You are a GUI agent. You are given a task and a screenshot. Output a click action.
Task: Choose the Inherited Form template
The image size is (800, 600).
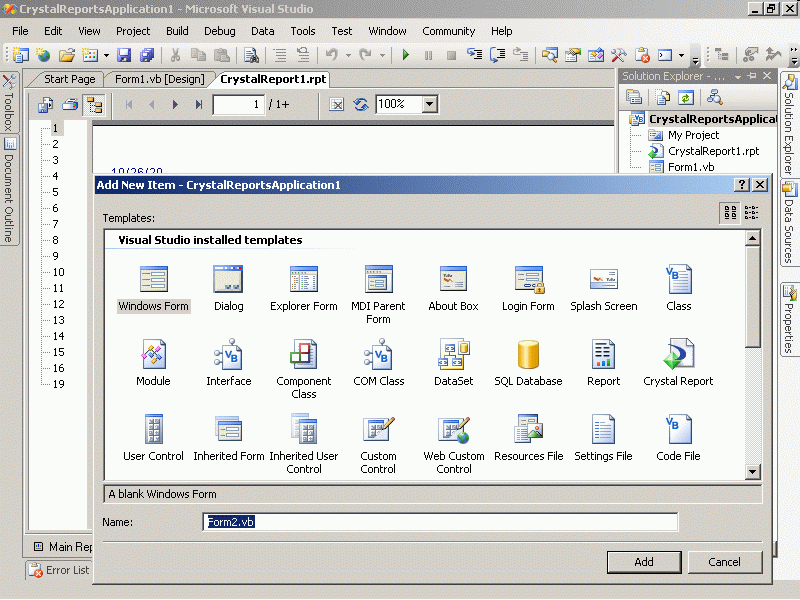[229, 438]
